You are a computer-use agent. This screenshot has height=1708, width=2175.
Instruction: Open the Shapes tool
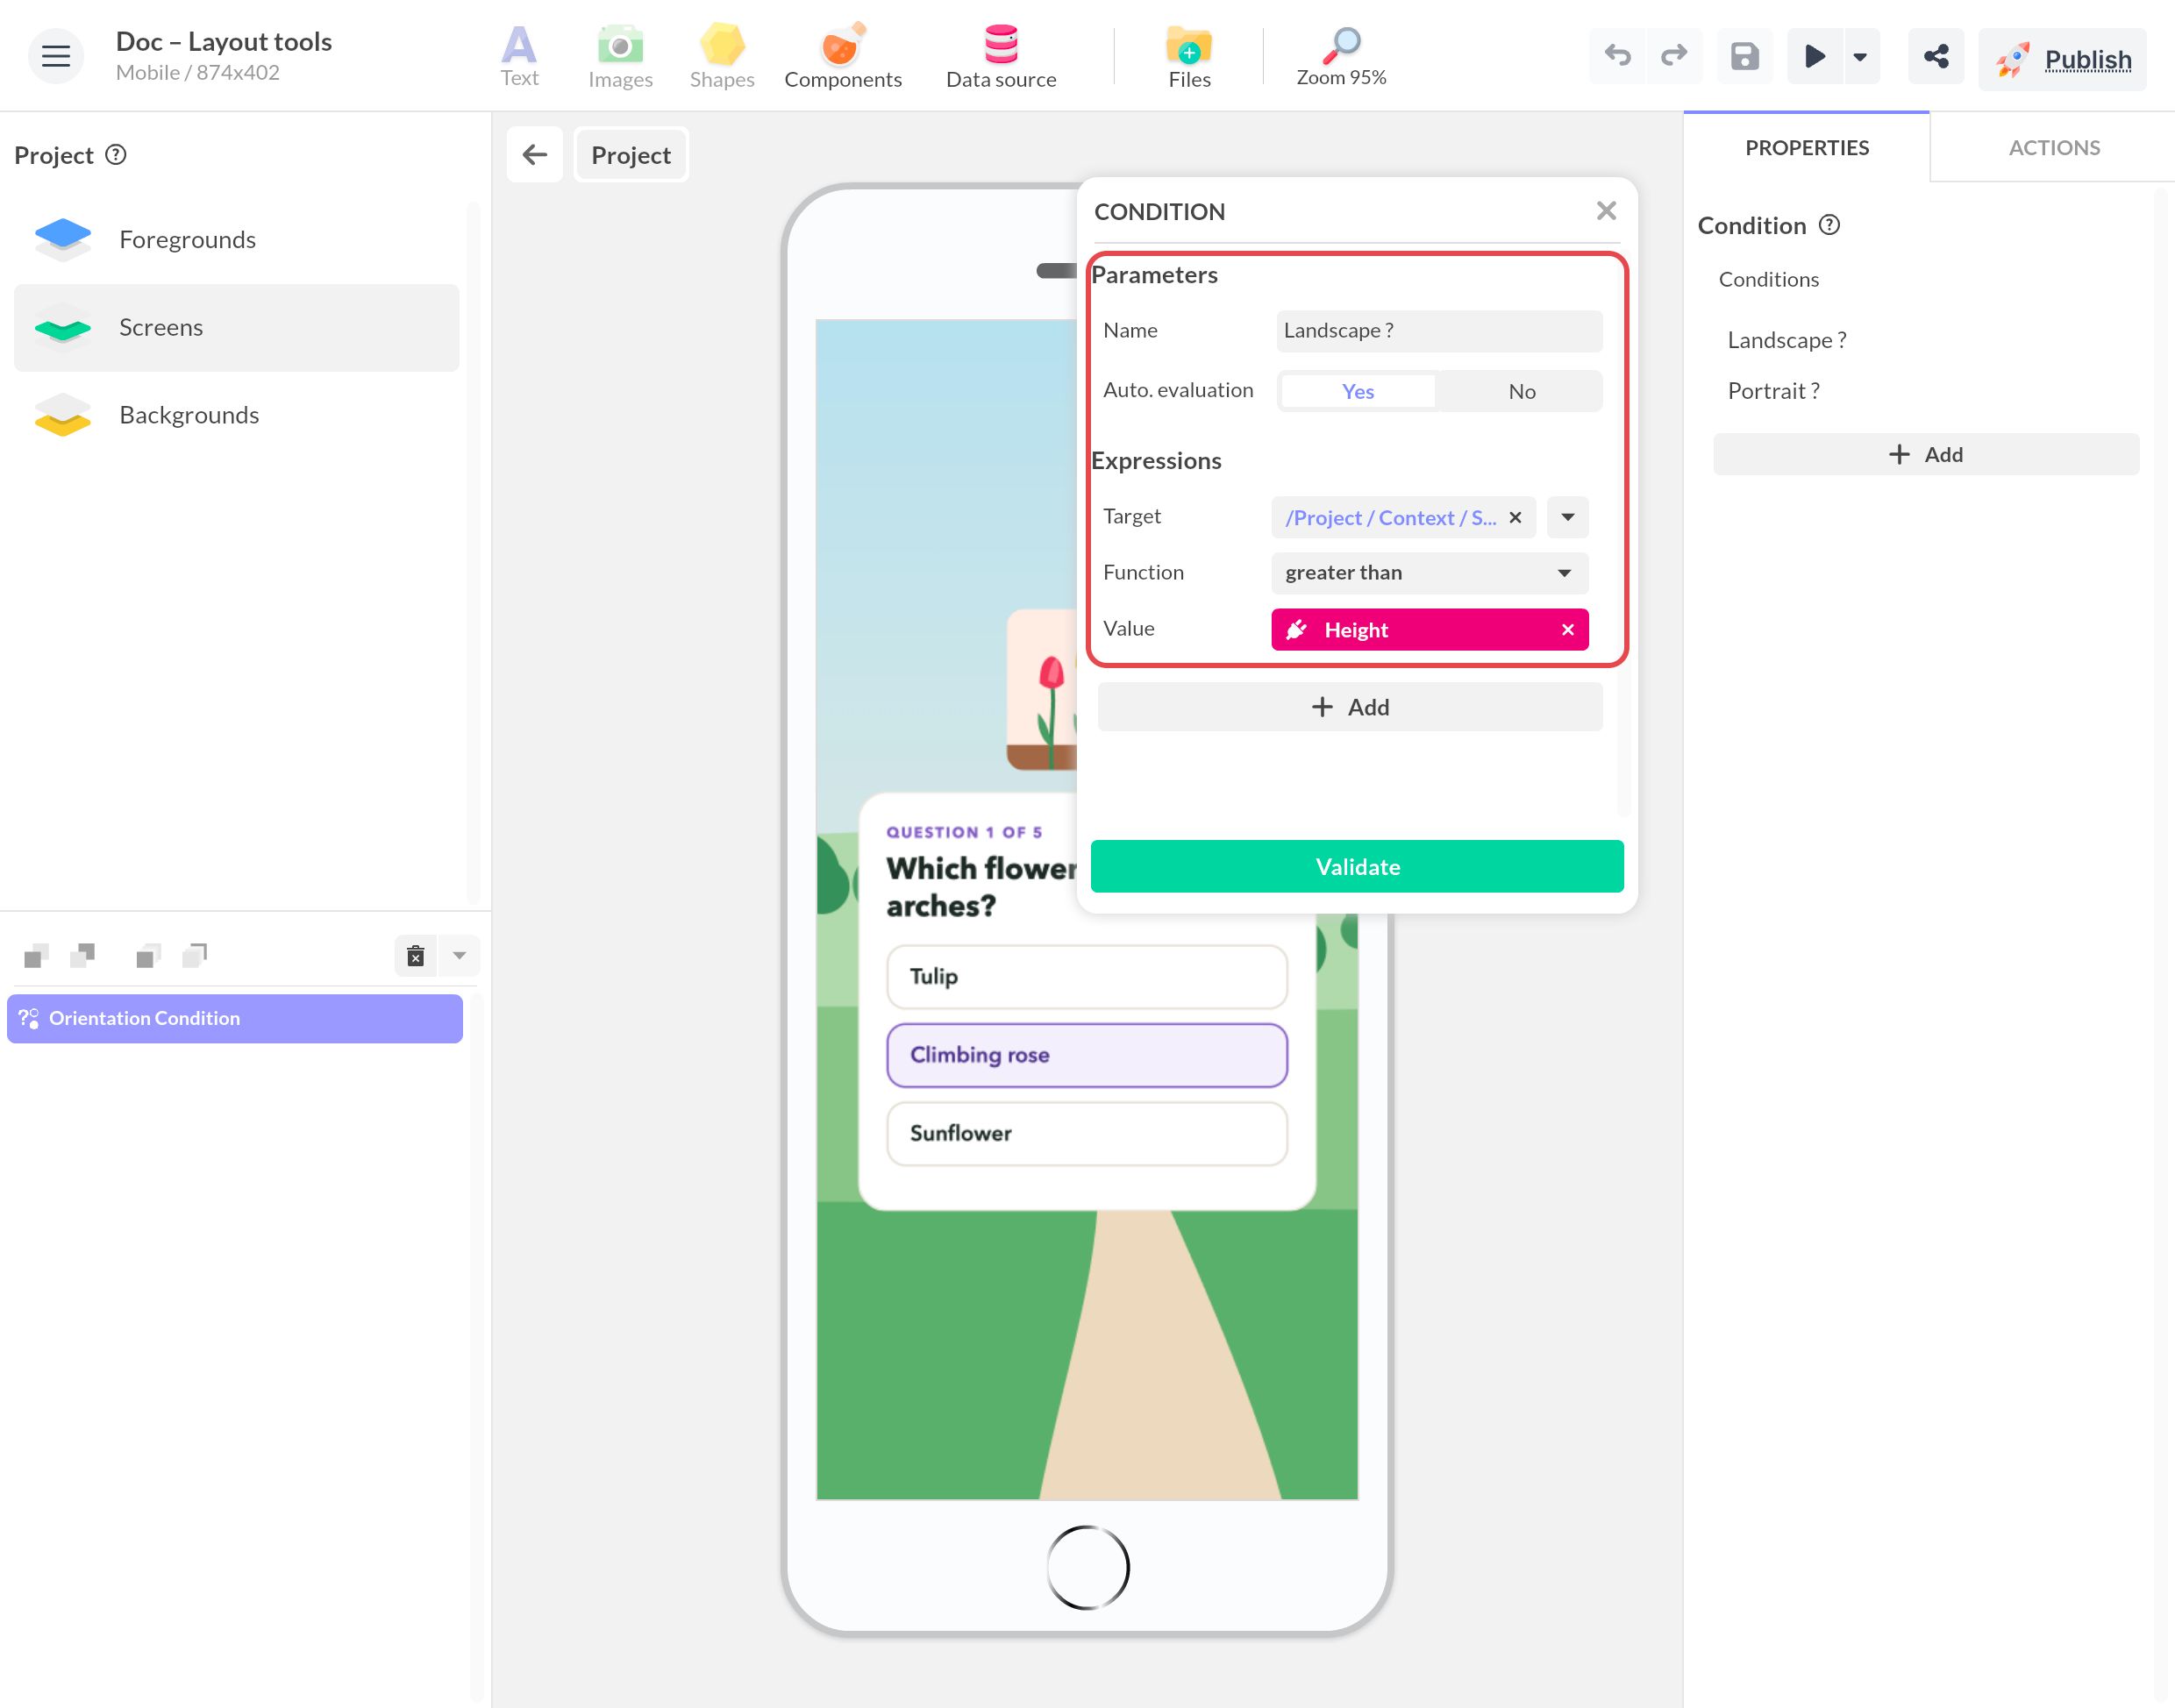(x=721, y=56)
